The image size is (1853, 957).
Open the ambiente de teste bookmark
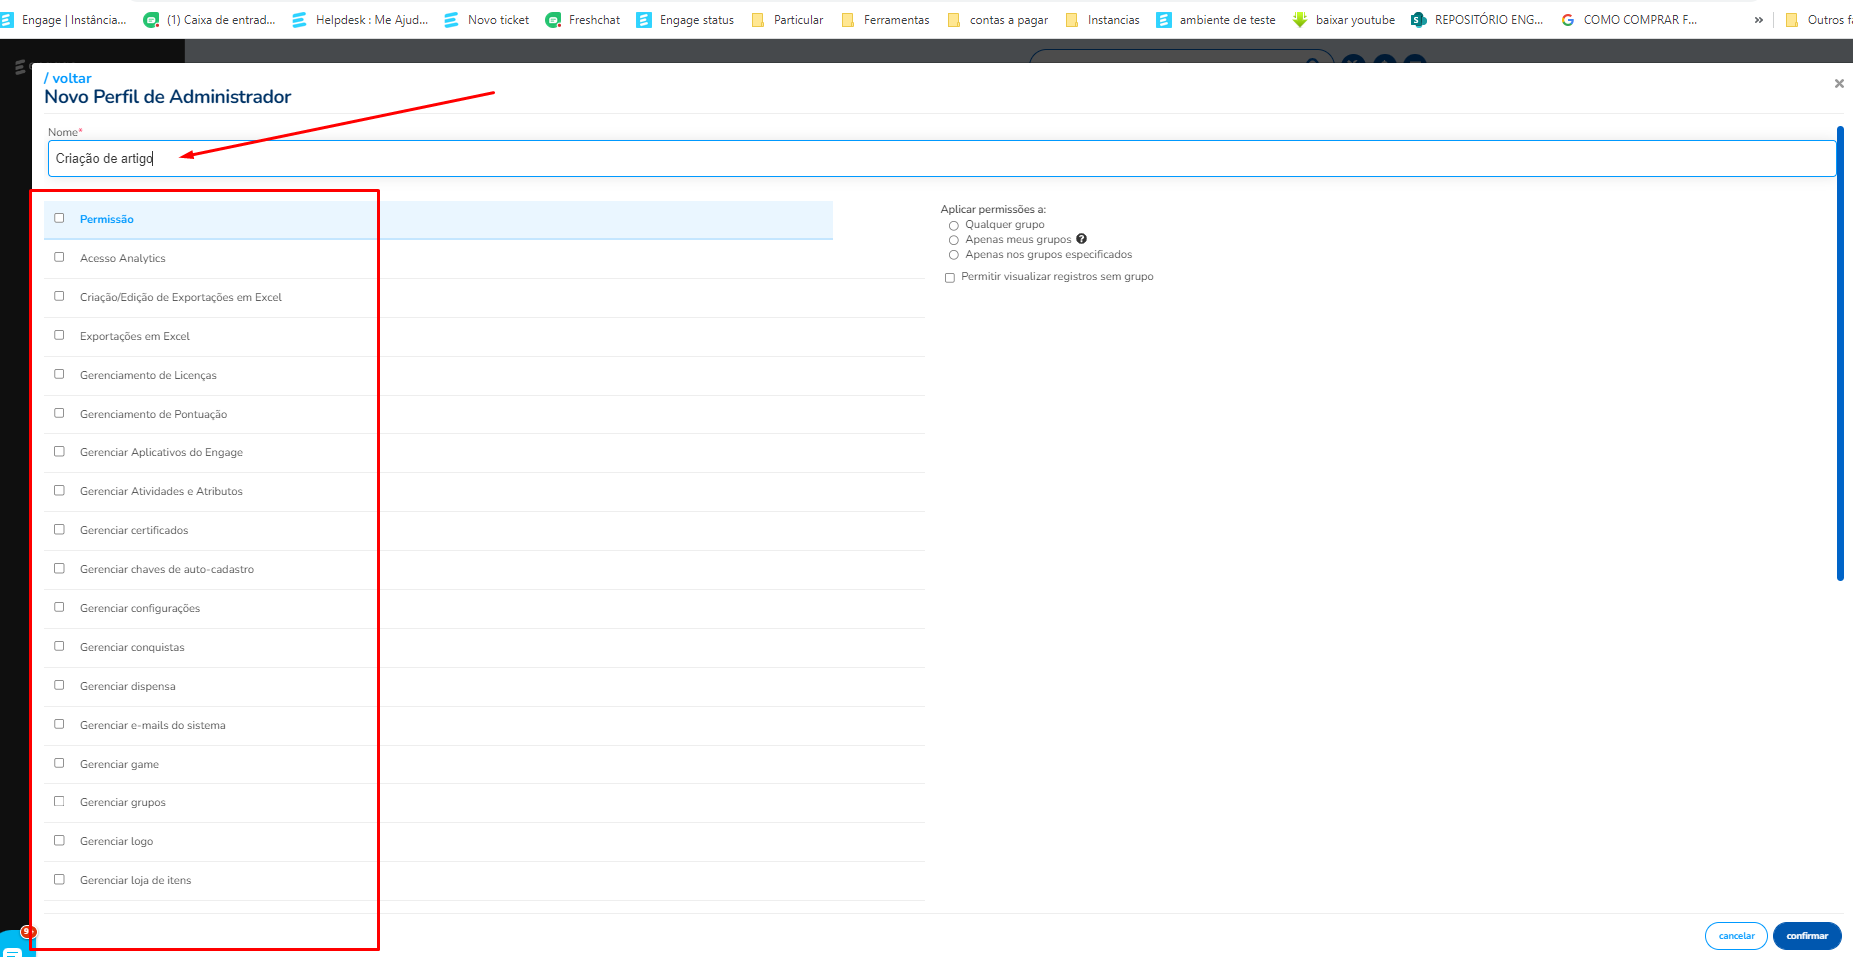point(1216,20)
